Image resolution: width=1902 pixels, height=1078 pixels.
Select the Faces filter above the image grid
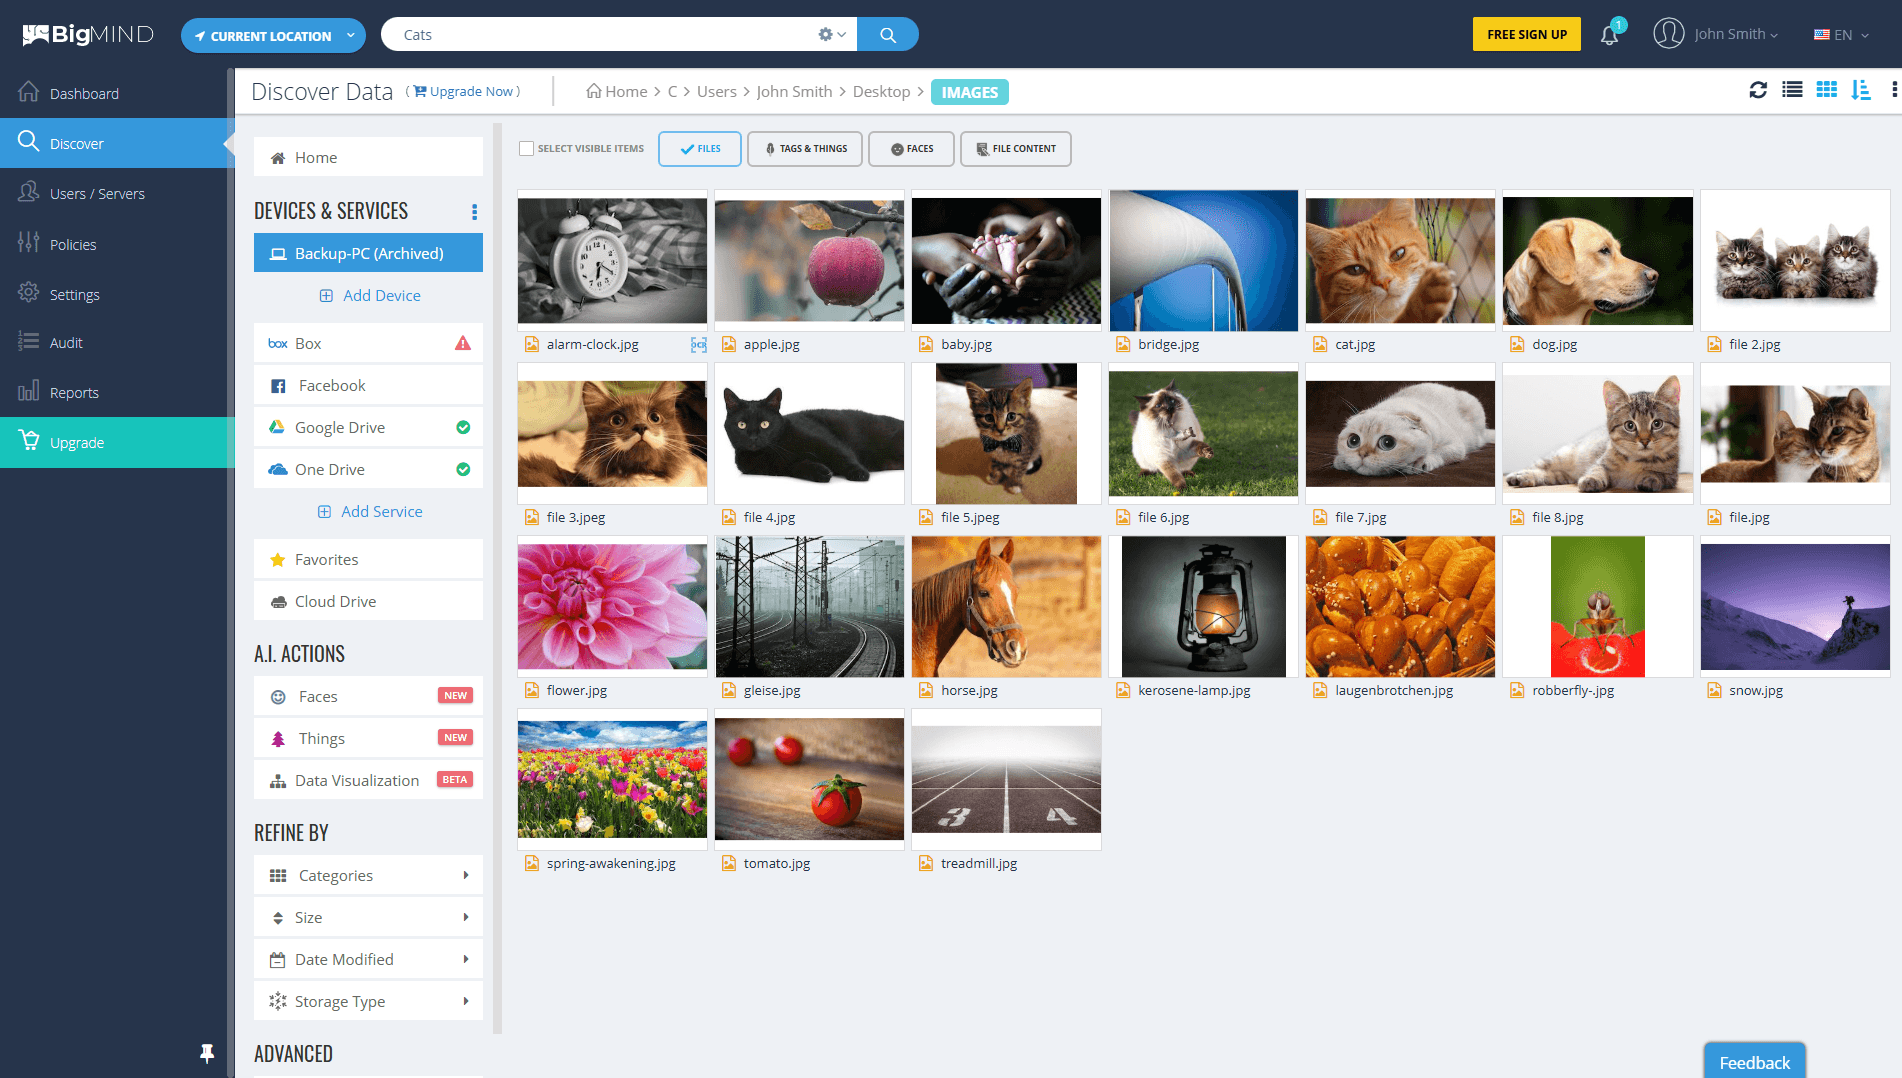[910, 148]
